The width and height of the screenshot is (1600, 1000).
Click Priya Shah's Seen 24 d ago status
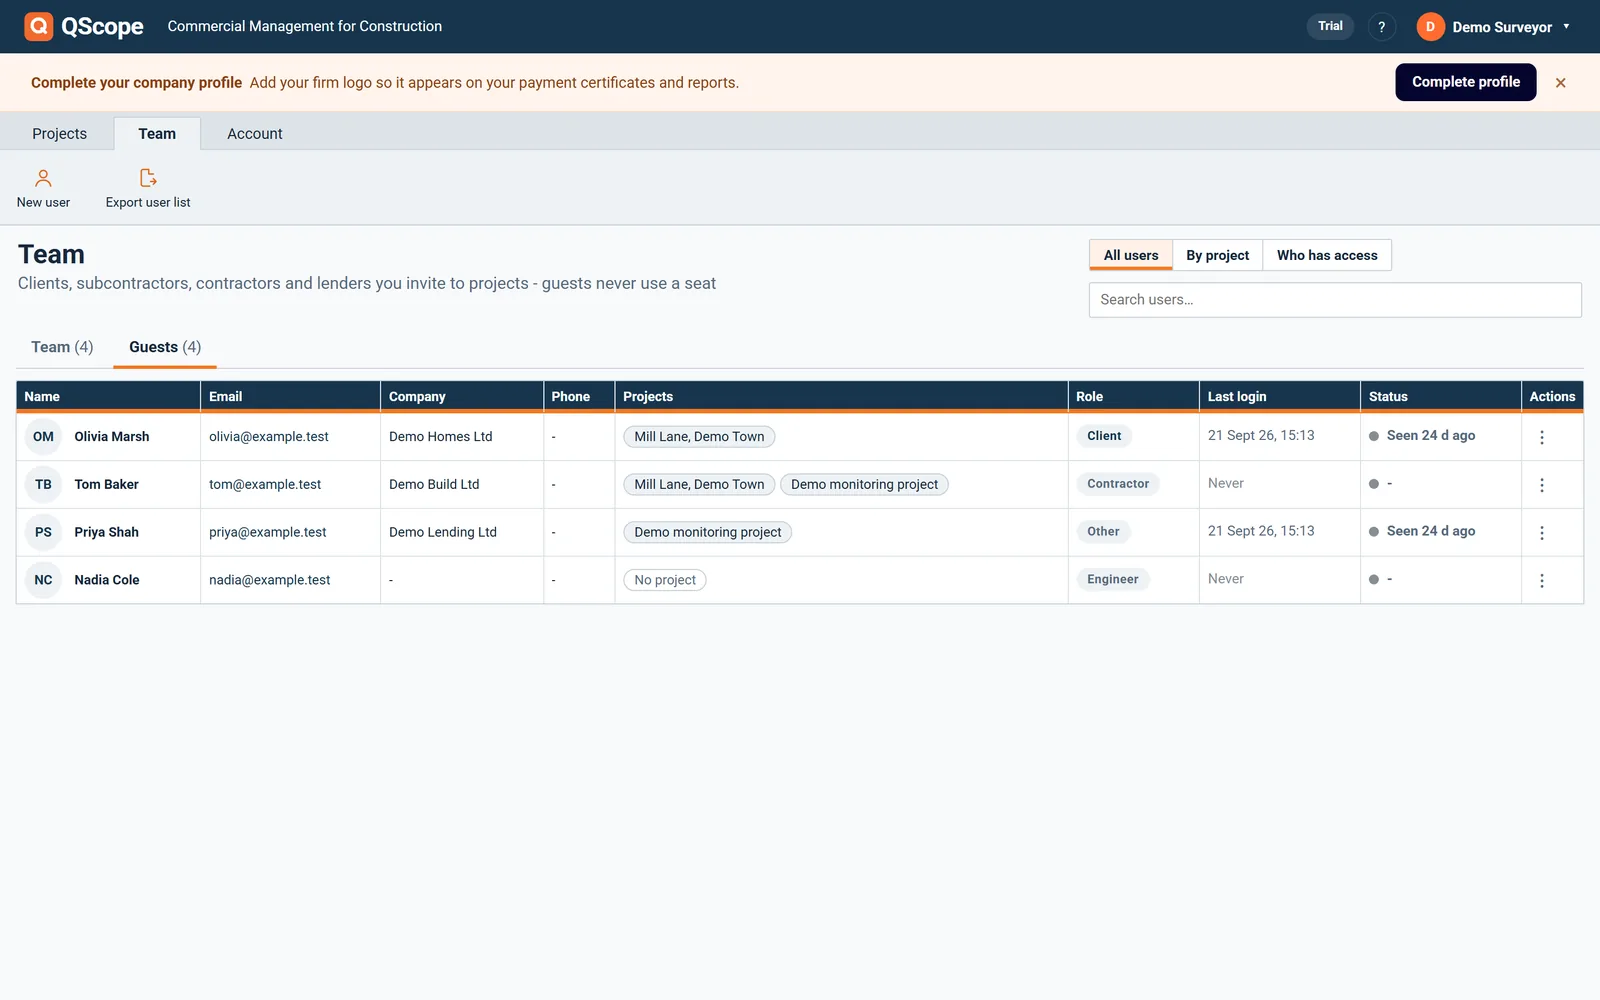pyautogui.click(x=1422, y=532)
